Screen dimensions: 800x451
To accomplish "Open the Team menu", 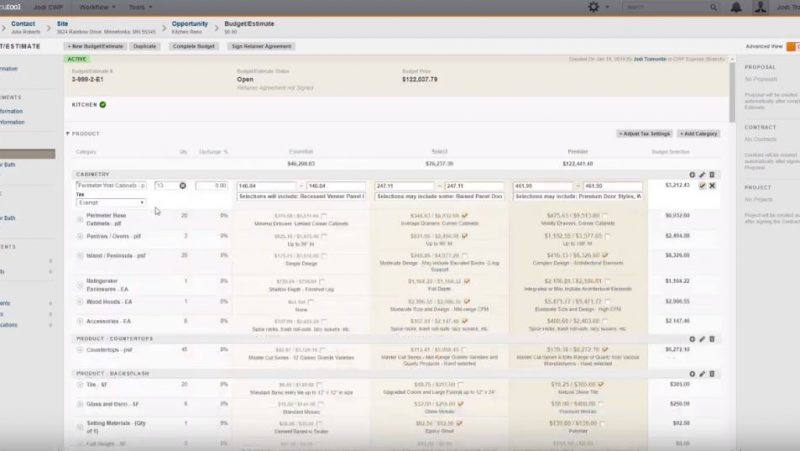I will pos(142,7).
